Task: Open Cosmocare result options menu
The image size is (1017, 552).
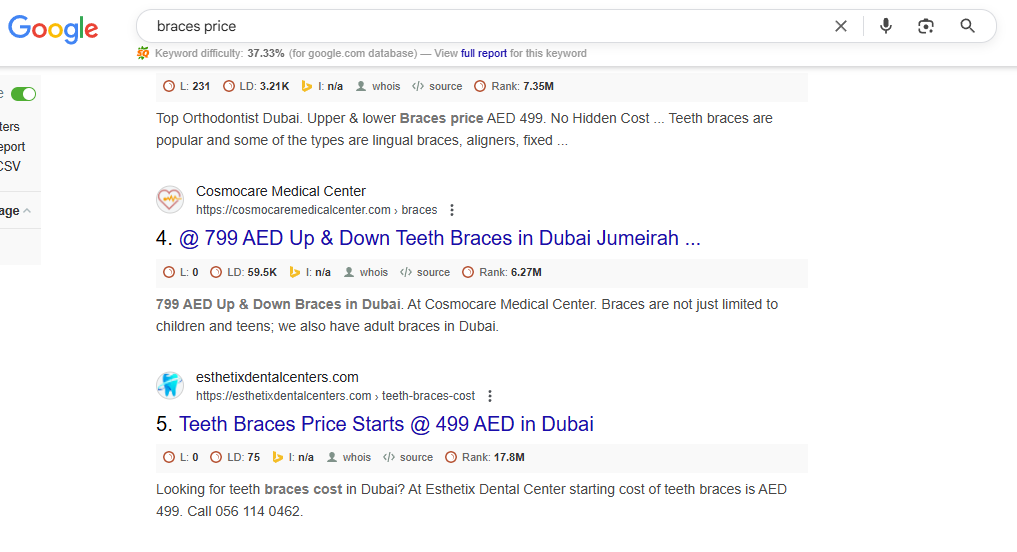Action: click(452, 210)
